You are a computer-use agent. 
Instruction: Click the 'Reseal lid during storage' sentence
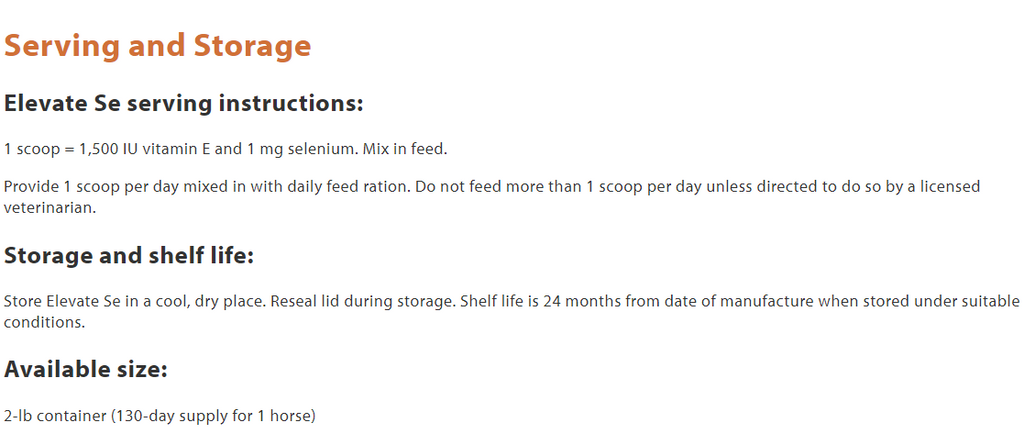coord(363,302)
